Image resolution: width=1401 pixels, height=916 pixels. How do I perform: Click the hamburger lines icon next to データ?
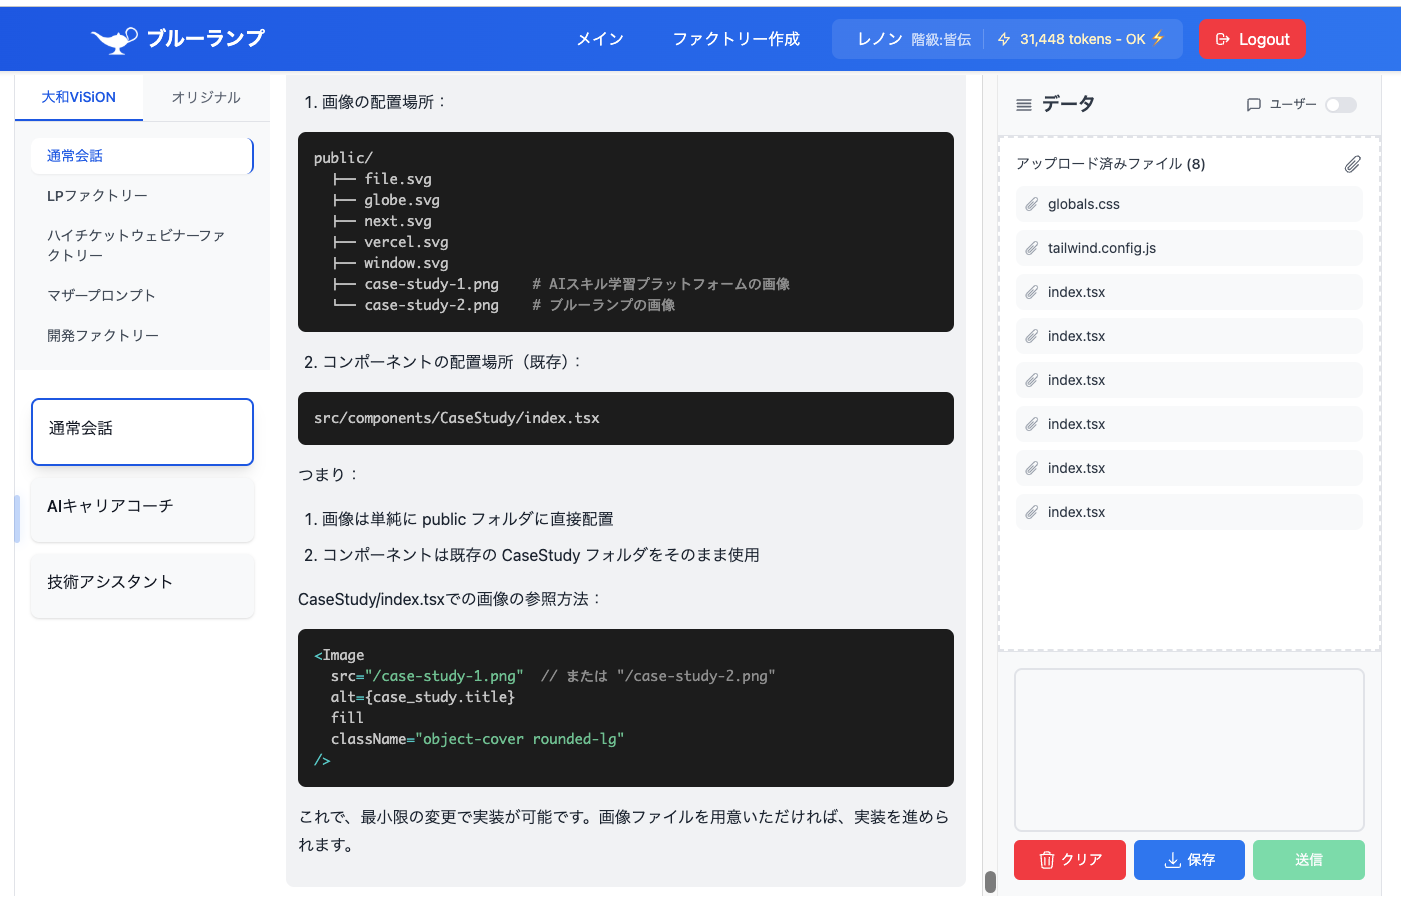1024,105
